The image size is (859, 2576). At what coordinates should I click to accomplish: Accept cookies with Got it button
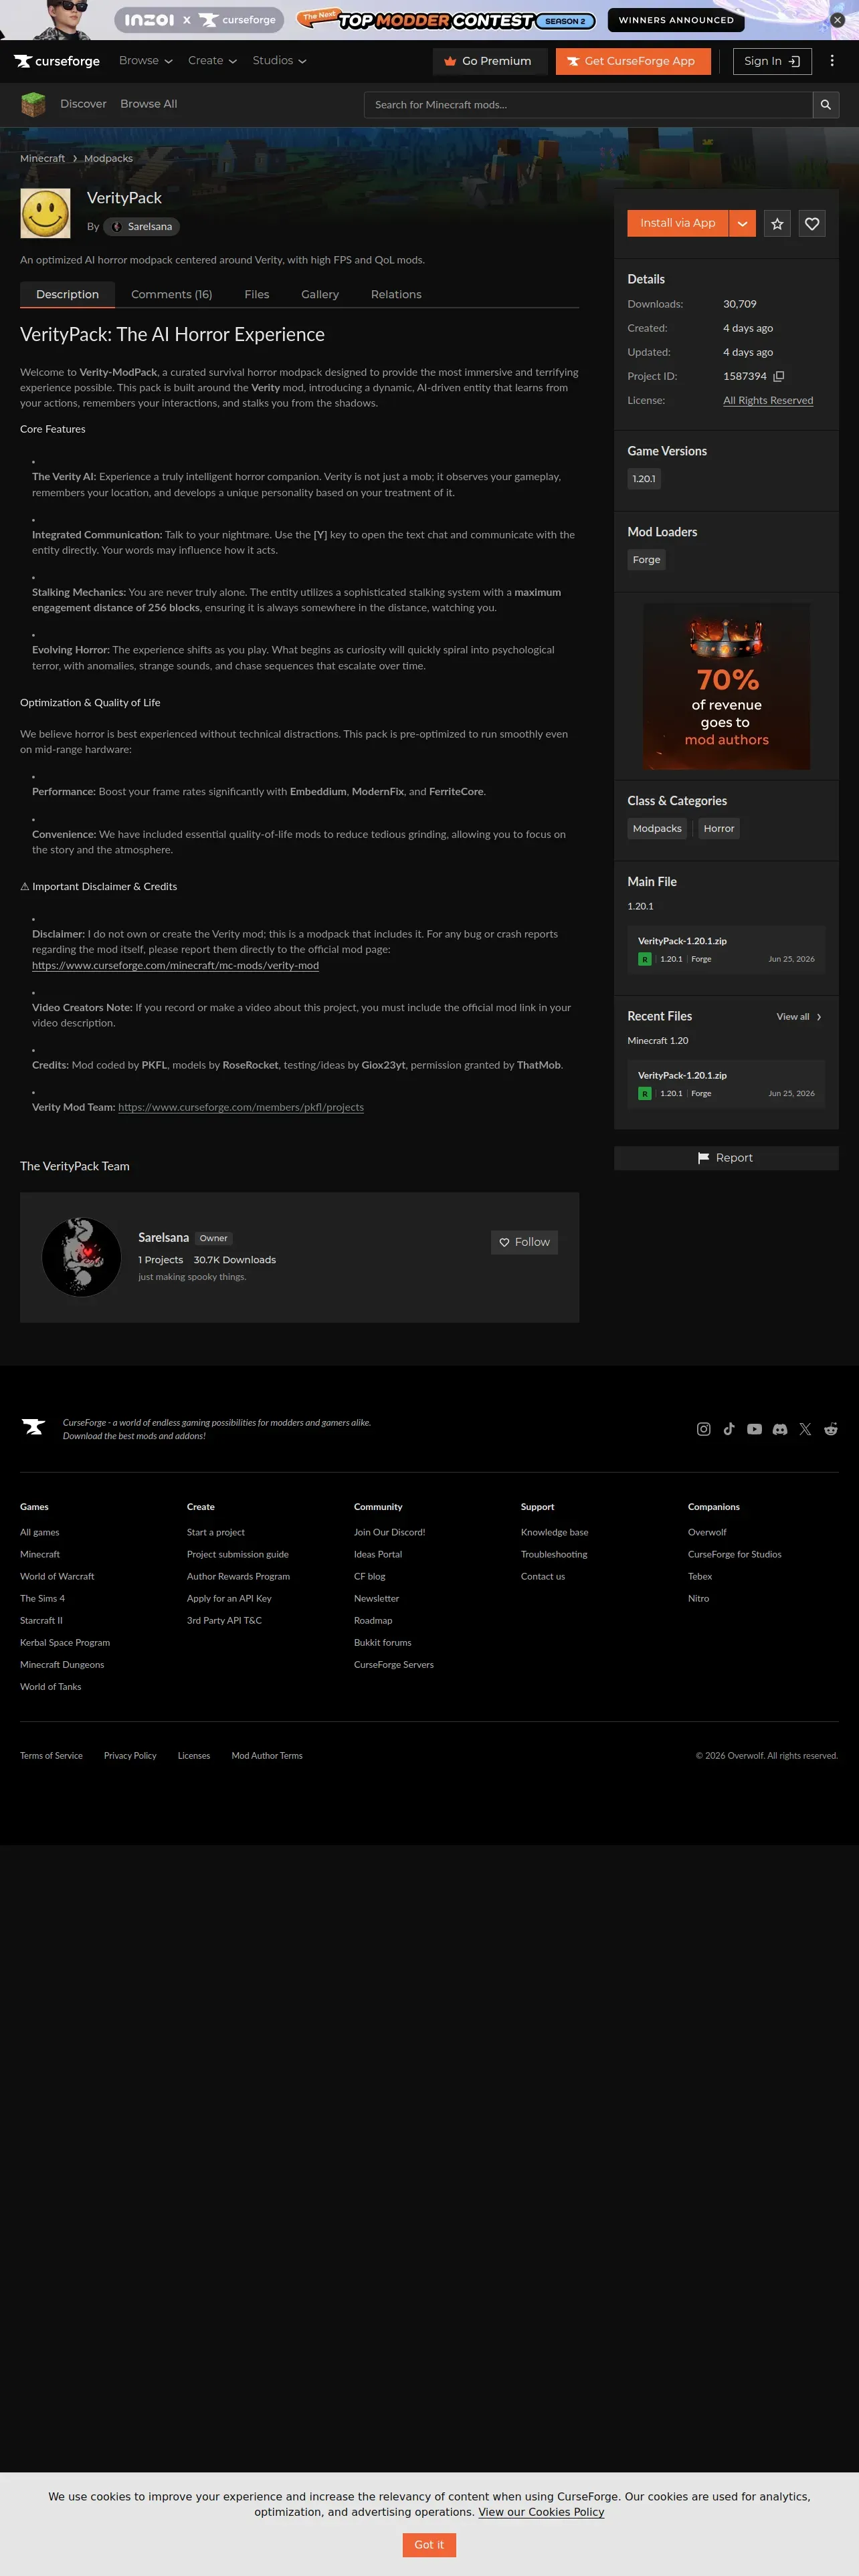click(429, 2545)
